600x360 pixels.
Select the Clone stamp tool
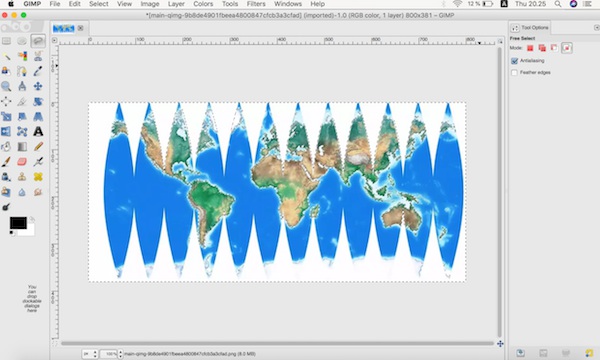point(22,177)
